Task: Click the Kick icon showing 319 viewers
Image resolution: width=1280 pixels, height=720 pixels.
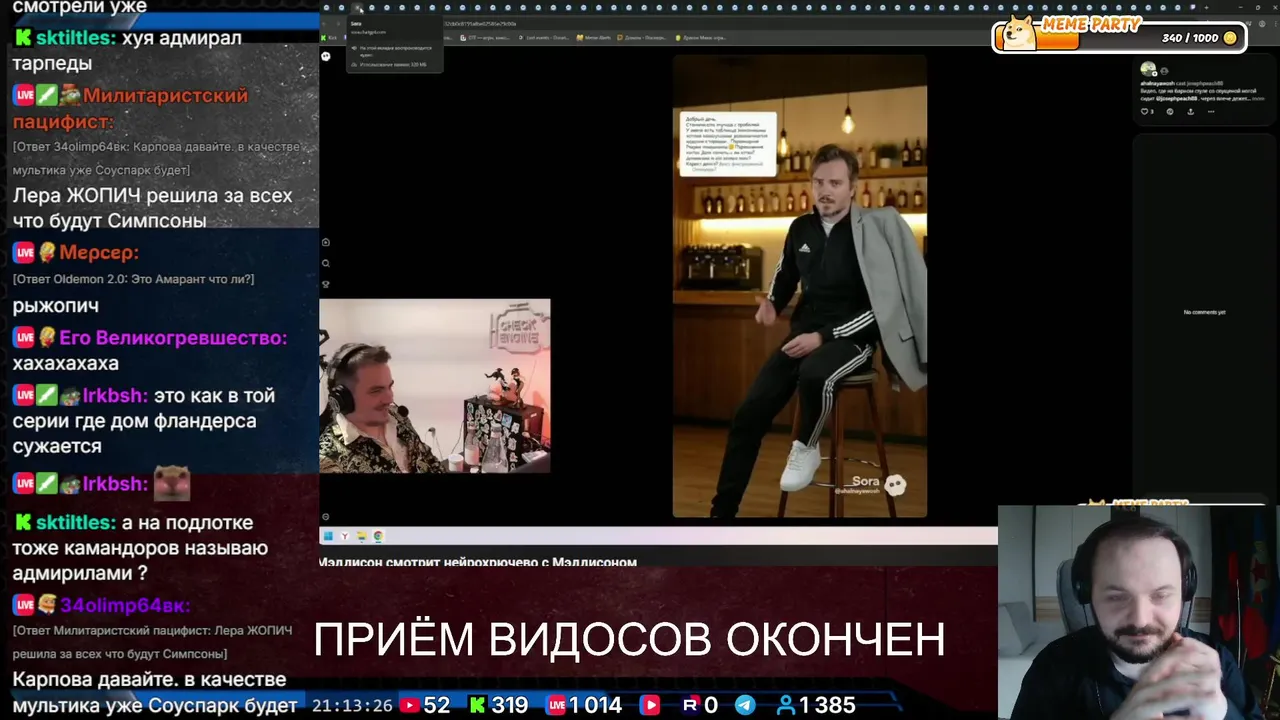Action: [x=477, y=705]
